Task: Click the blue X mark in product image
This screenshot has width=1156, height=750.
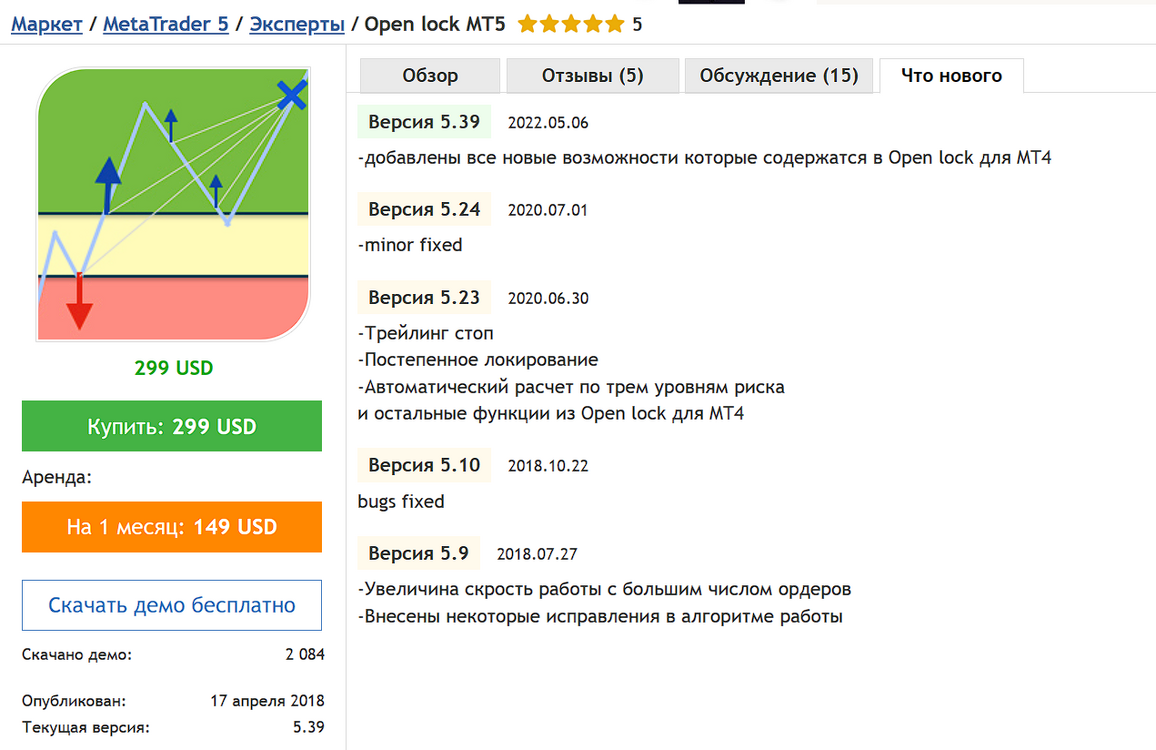Action: pos(292,94)
